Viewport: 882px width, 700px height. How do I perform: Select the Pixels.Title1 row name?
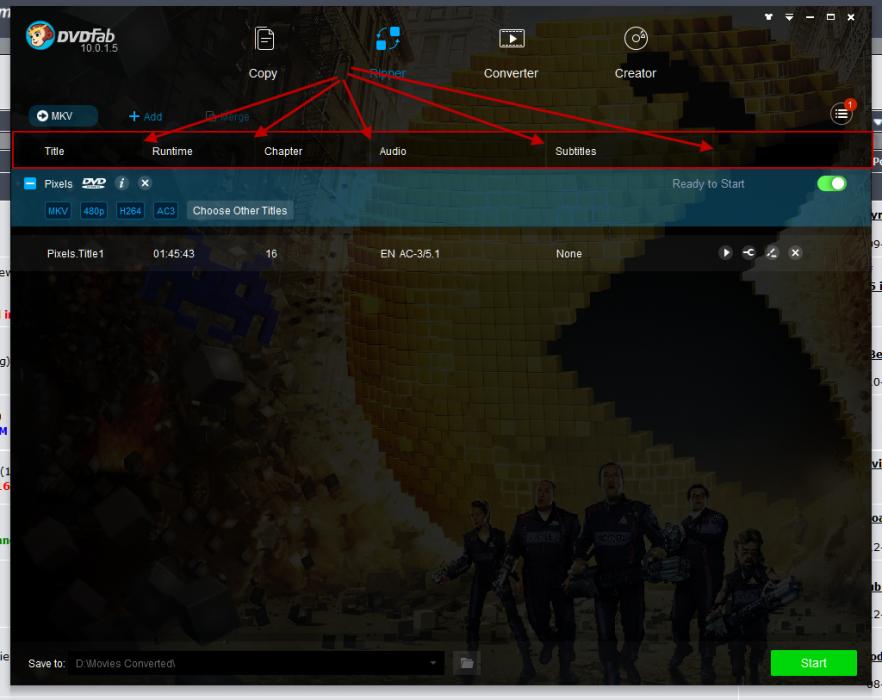point(75,254)
